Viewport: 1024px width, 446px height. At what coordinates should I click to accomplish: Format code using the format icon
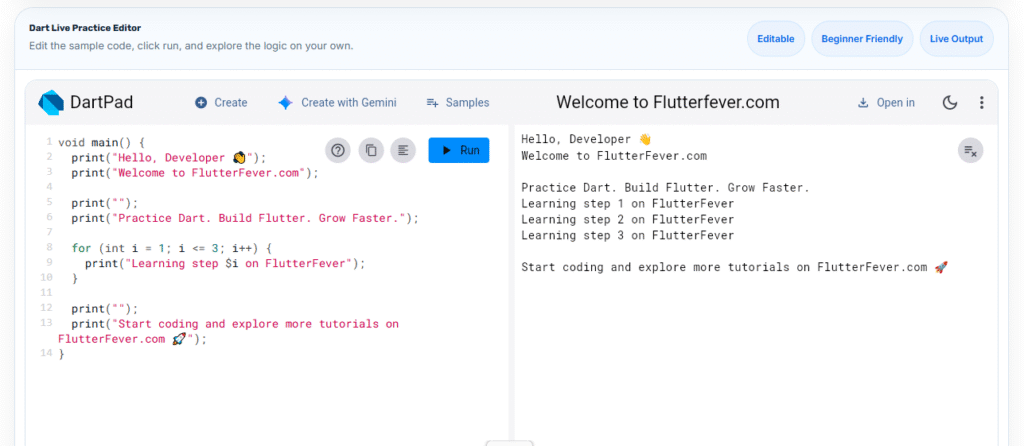(x=403, y=150)
